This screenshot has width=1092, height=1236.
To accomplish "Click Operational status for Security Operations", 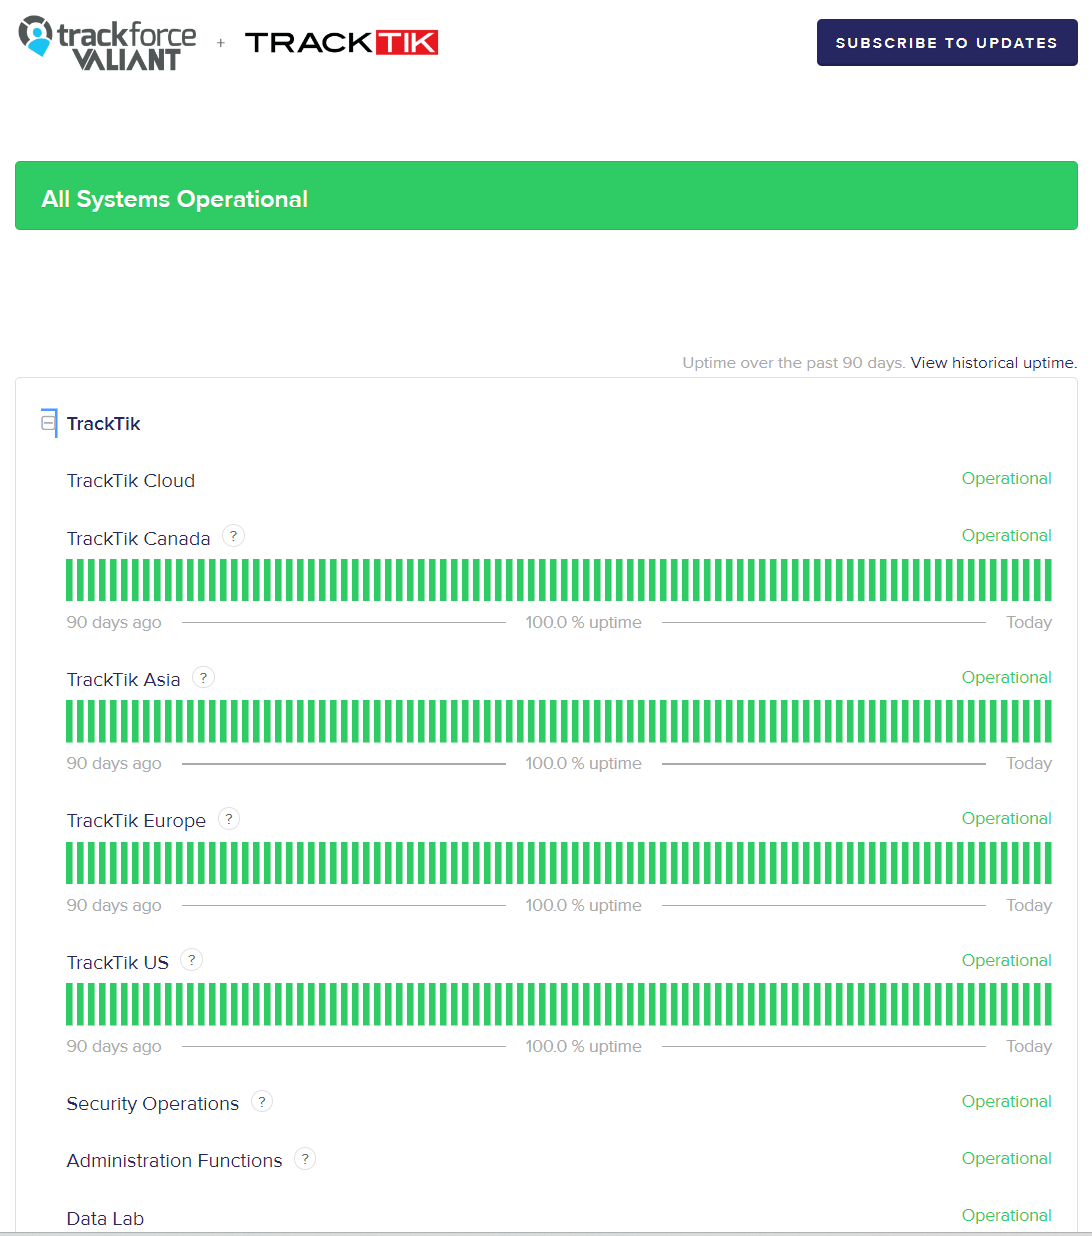I will coord(1006,1102).
